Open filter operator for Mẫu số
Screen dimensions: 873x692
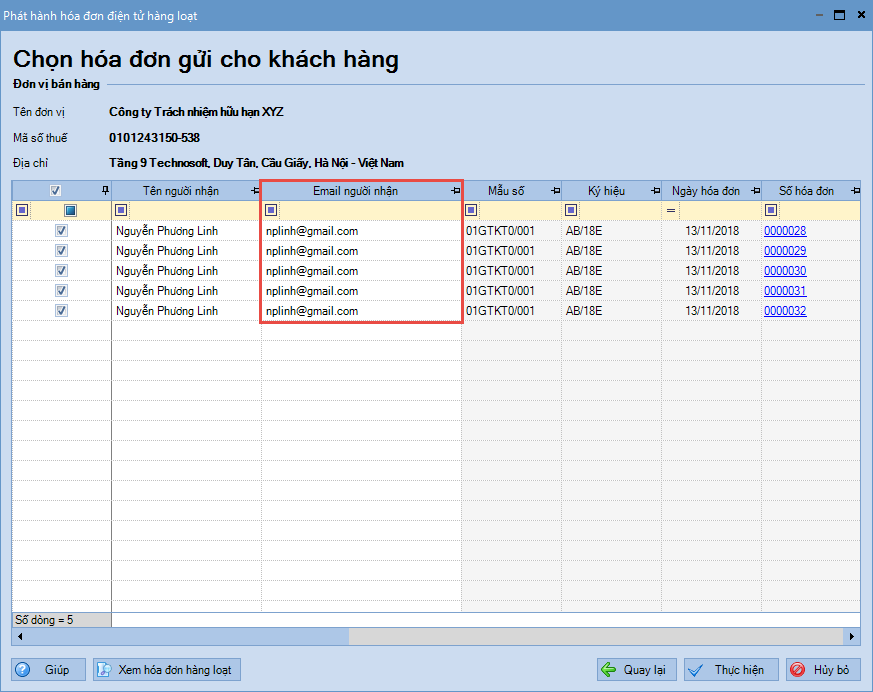pyautogui.click(x=471, y=210)
